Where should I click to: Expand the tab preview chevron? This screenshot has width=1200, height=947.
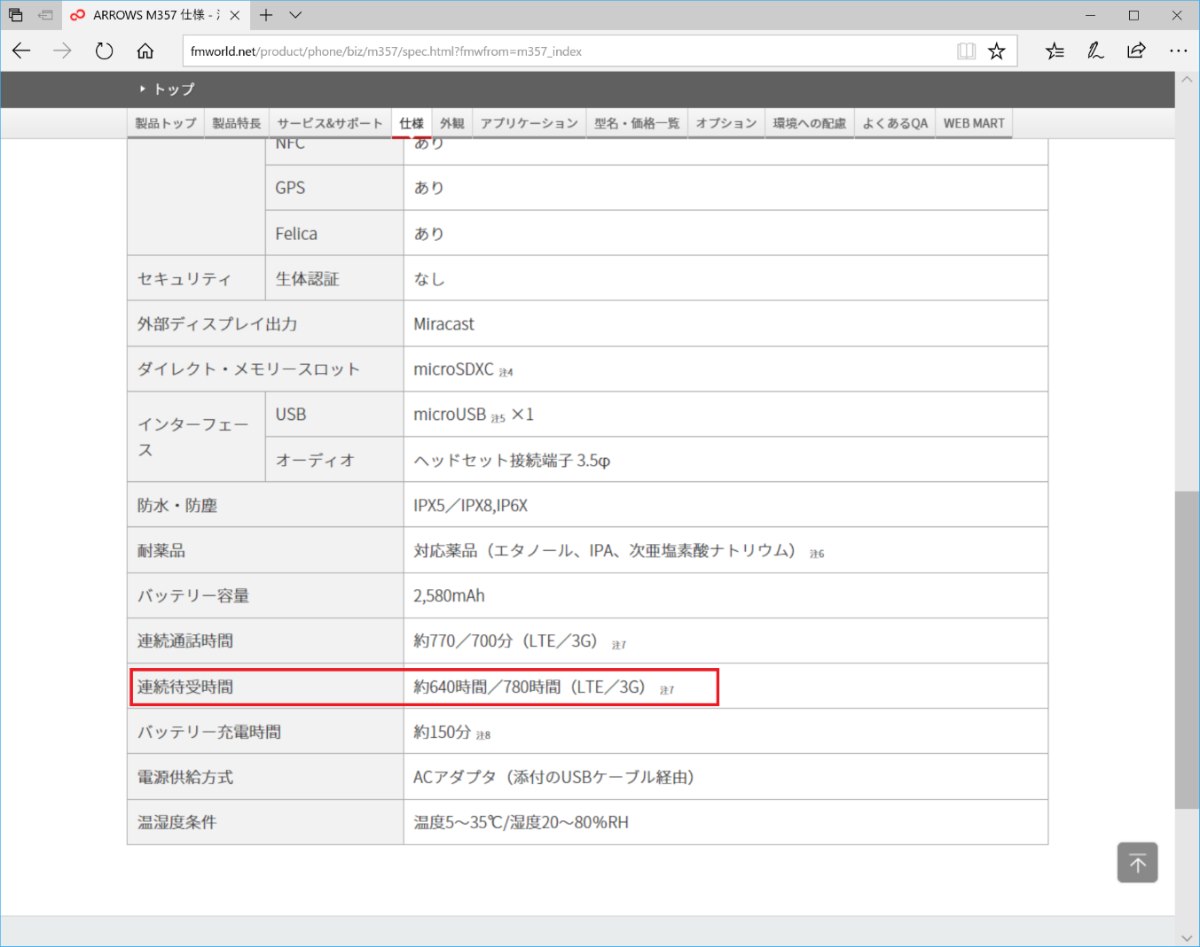coord(295,15)
